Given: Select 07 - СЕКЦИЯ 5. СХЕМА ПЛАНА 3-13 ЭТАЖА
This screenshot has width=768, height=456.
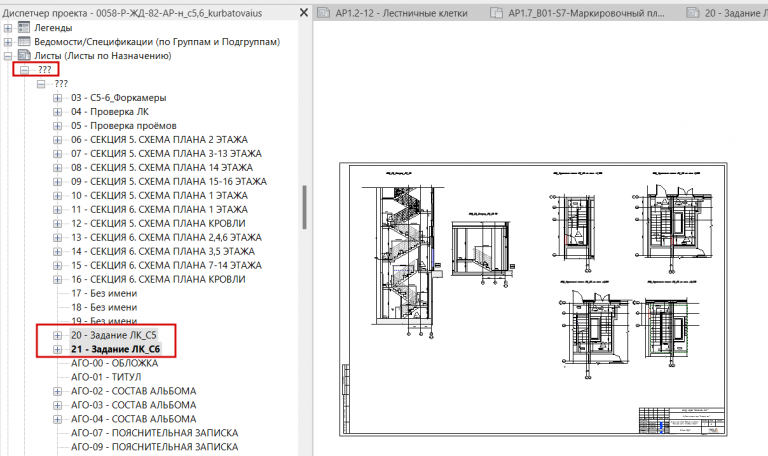Looking at the screenshot, I should pos(166,154).
